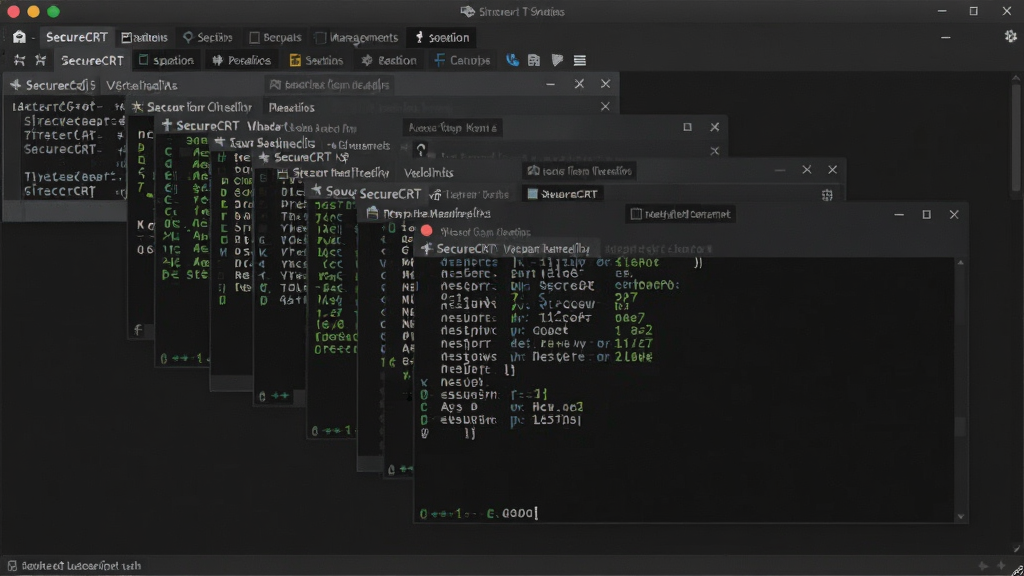Toggle the checkbox on the Managements tab
The width and height of the screenshot is (1024, 576).
point(320,37)
